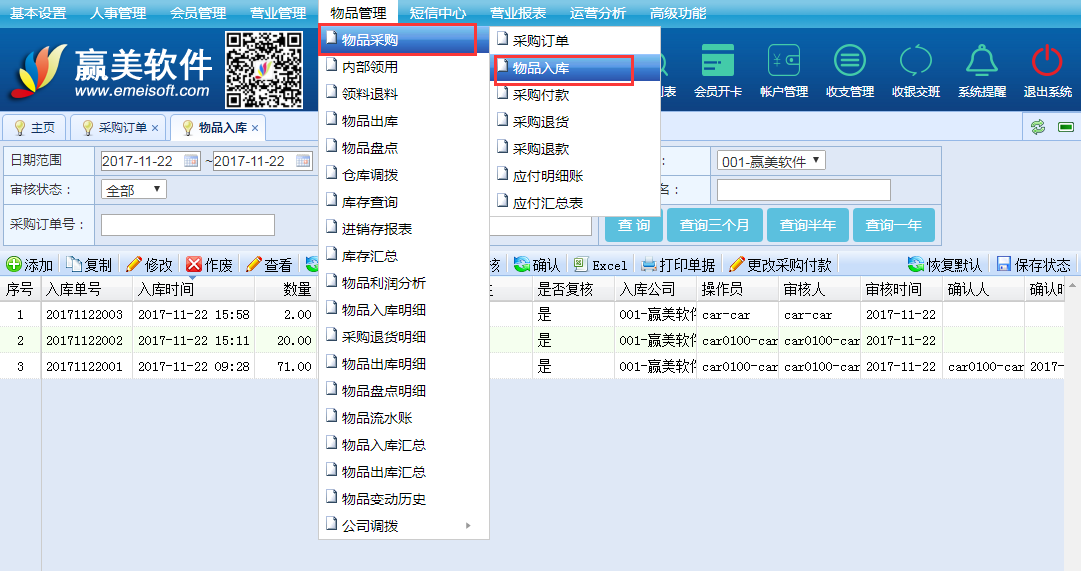This screenshot has width=1081, height=571.
Task: Click the 采购订单号 input field
Action: click(x=187, y=225)
